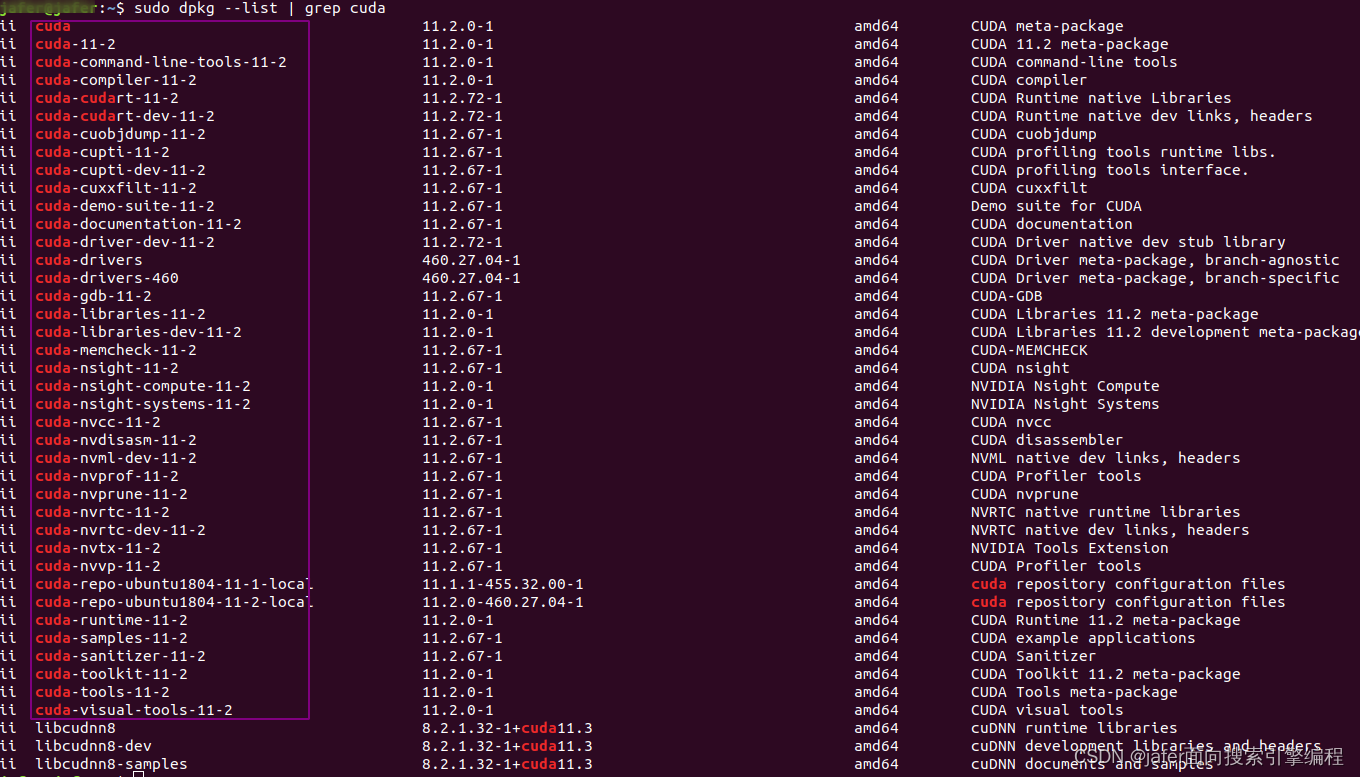Click package 'cuda-nvprune-11-2'
Image resolution: width=1360 pixels, height=777 pixels.
[111, 494]
